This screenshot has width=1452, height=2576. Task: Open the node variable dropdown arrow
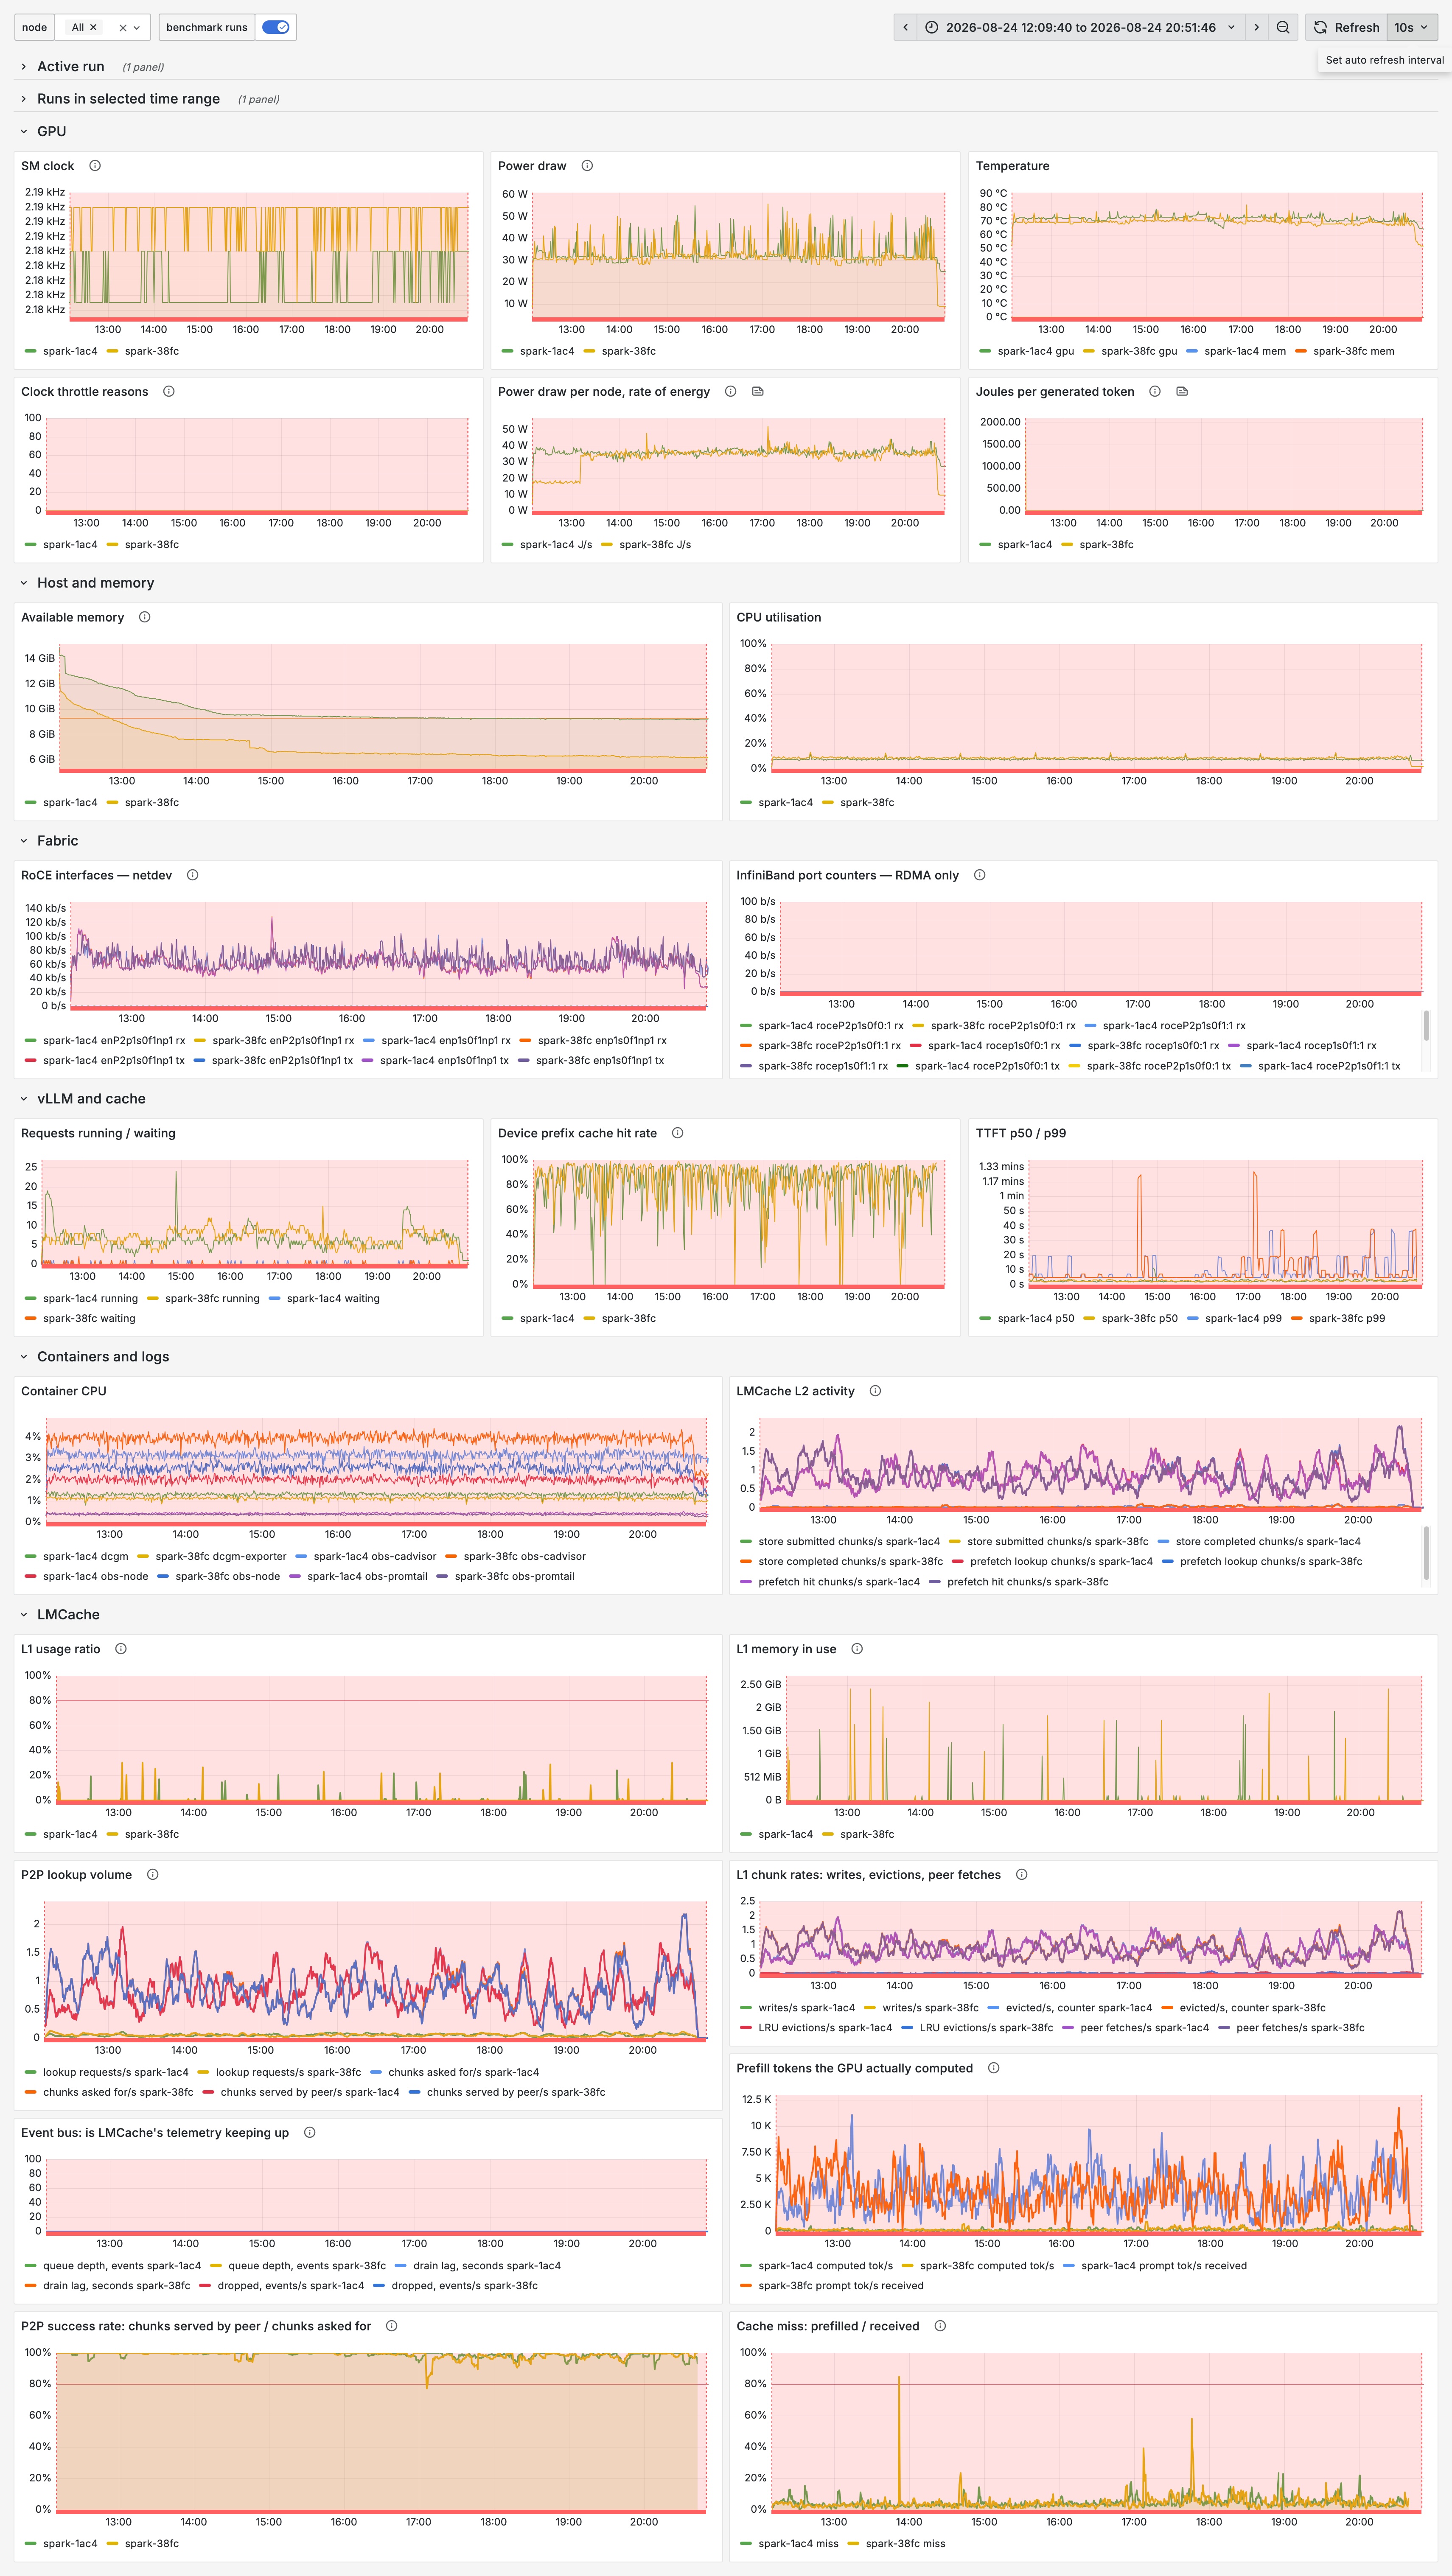[x=137, y=28]
